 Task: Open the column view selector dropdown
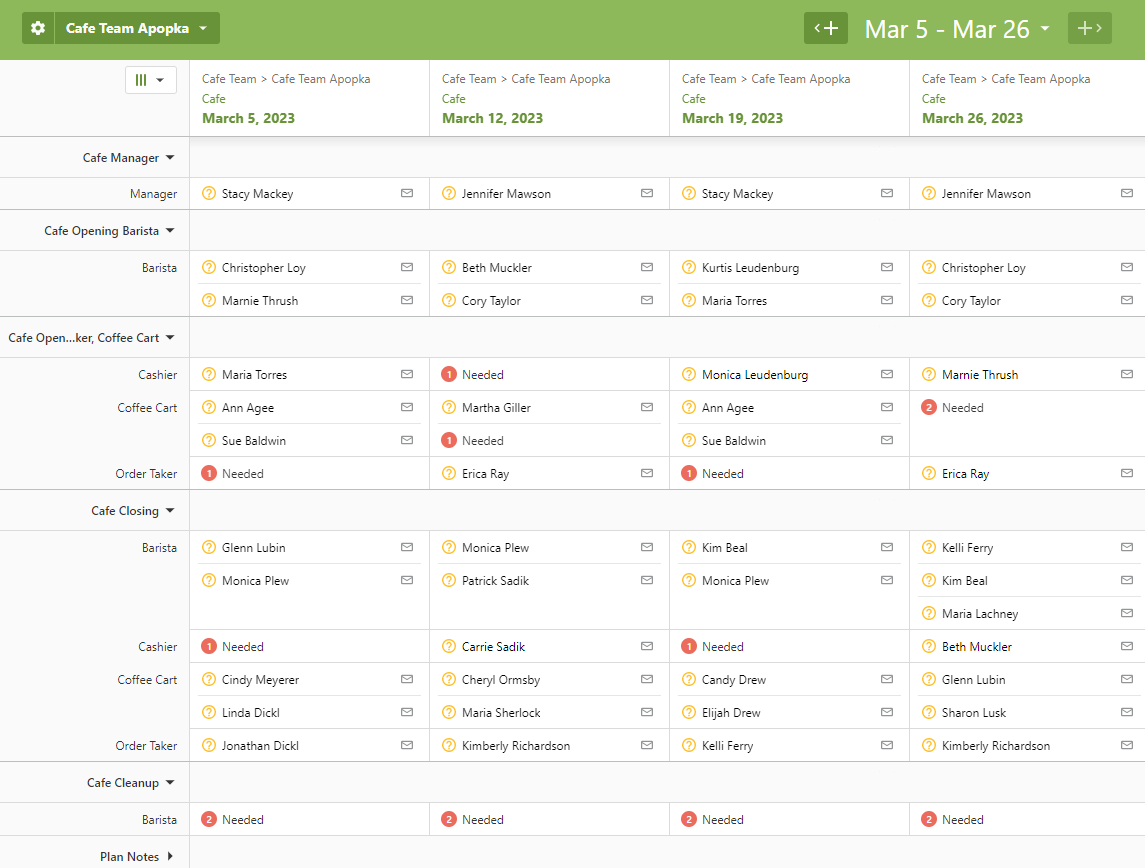click(150, 80)
